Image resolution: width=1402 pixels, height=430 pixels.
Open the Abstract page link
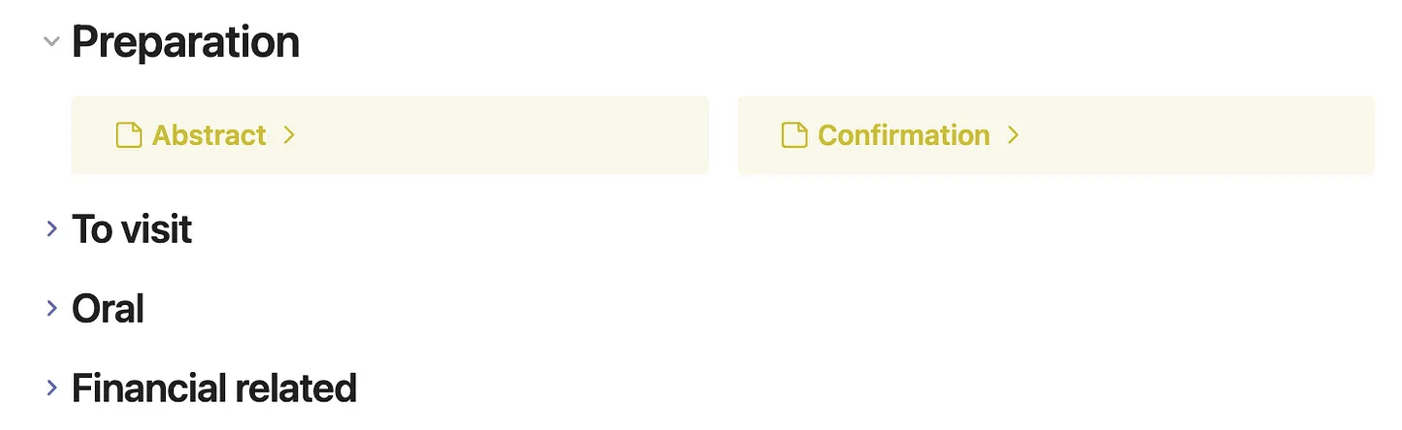(x=209, y=135)
